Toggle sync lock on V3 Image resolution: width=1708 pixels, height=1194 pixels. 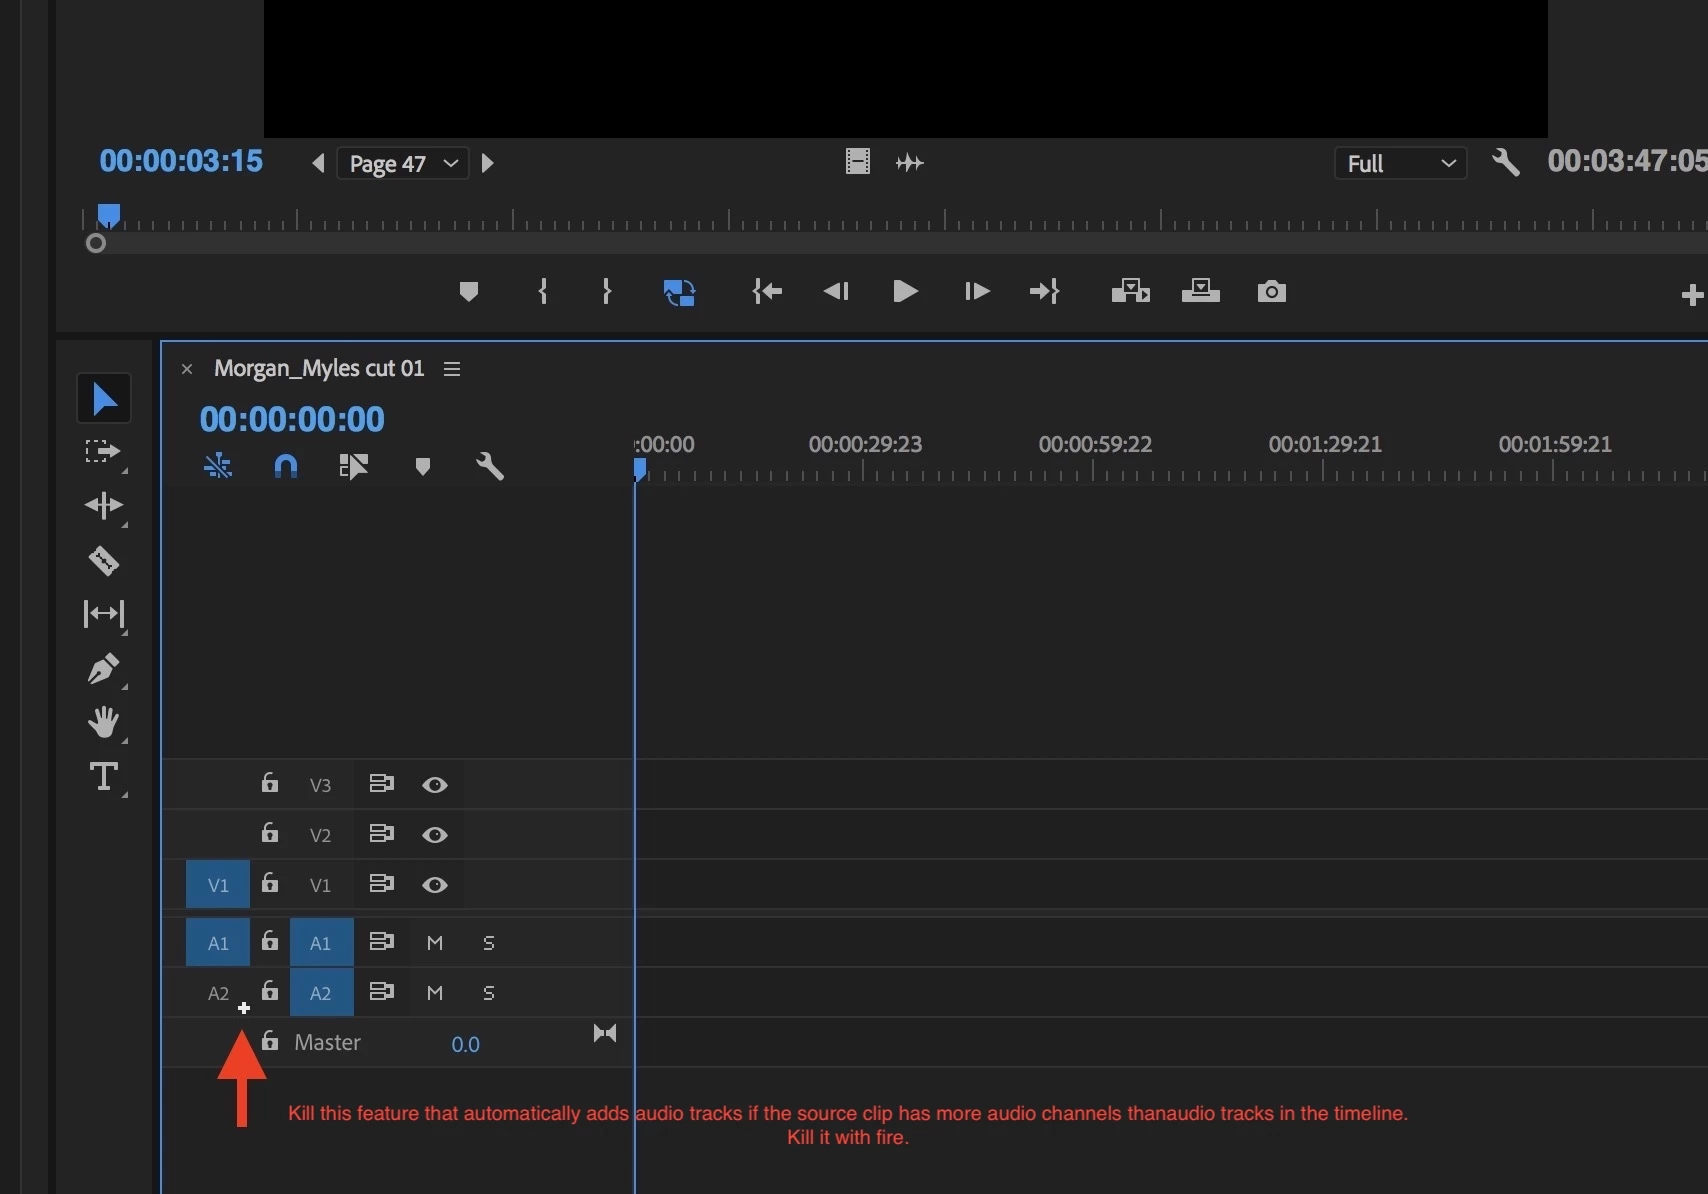click(x=381, y=784)
